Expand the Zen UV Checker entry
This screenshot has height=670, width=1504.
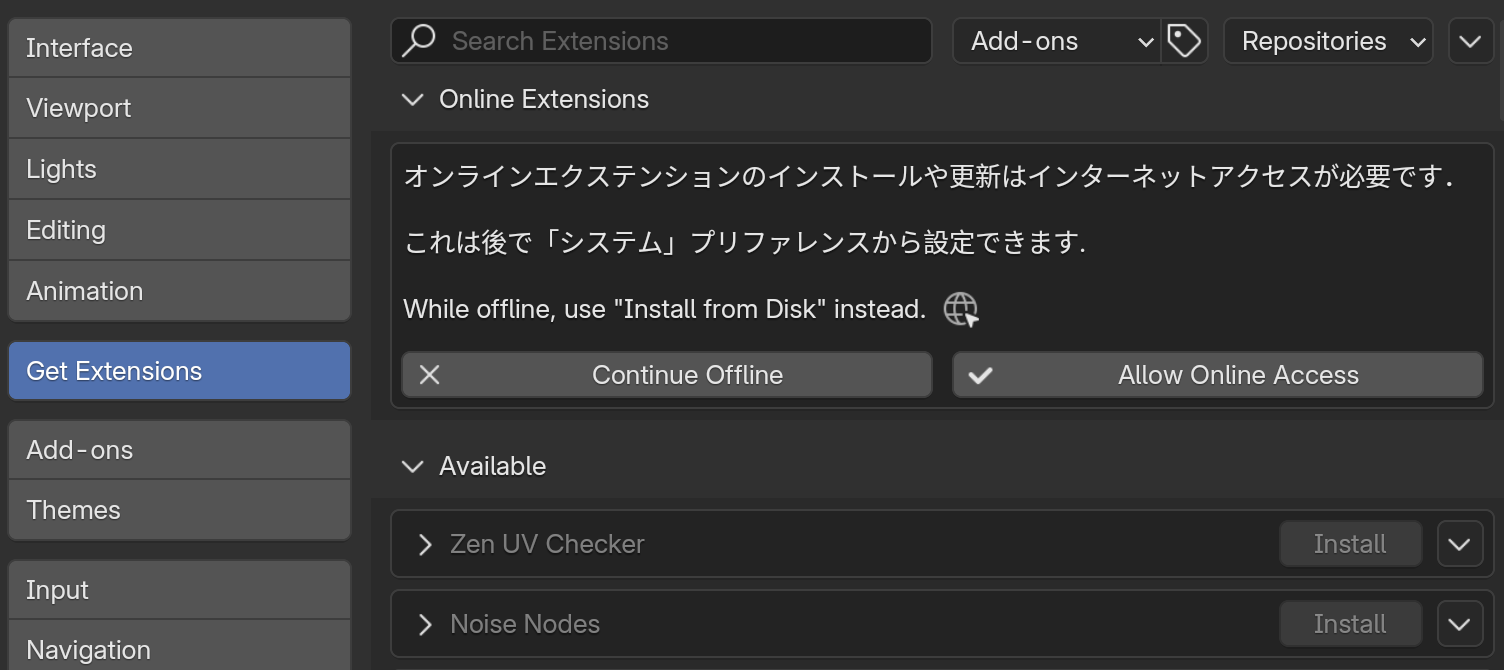[424, 543]
